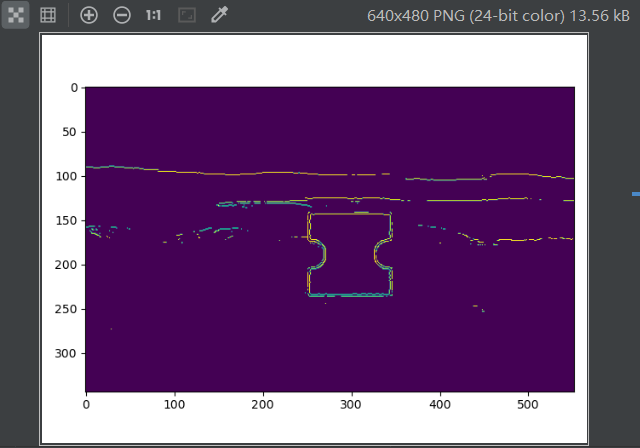Click the Fit Zoom to Window icon
This screenshot has width=640, height=448.
pyautogui.click(x=186, y=15)
